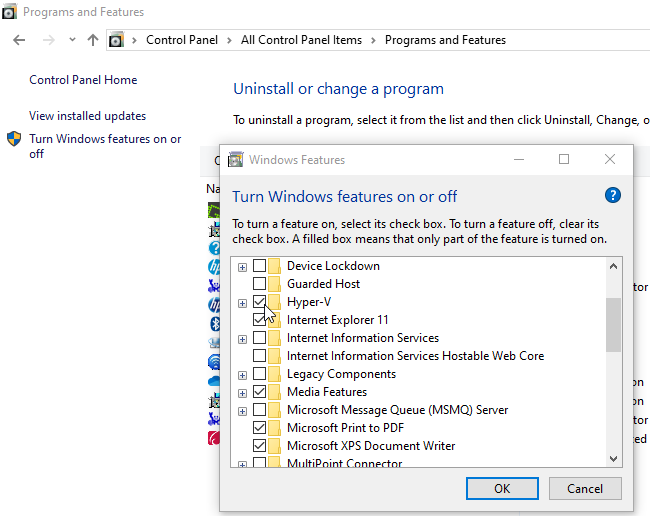This screenshot has height=516, width=650.
Task: Go up one level with the up arrow
Action: pyautogui.click(x=93, y=40)
